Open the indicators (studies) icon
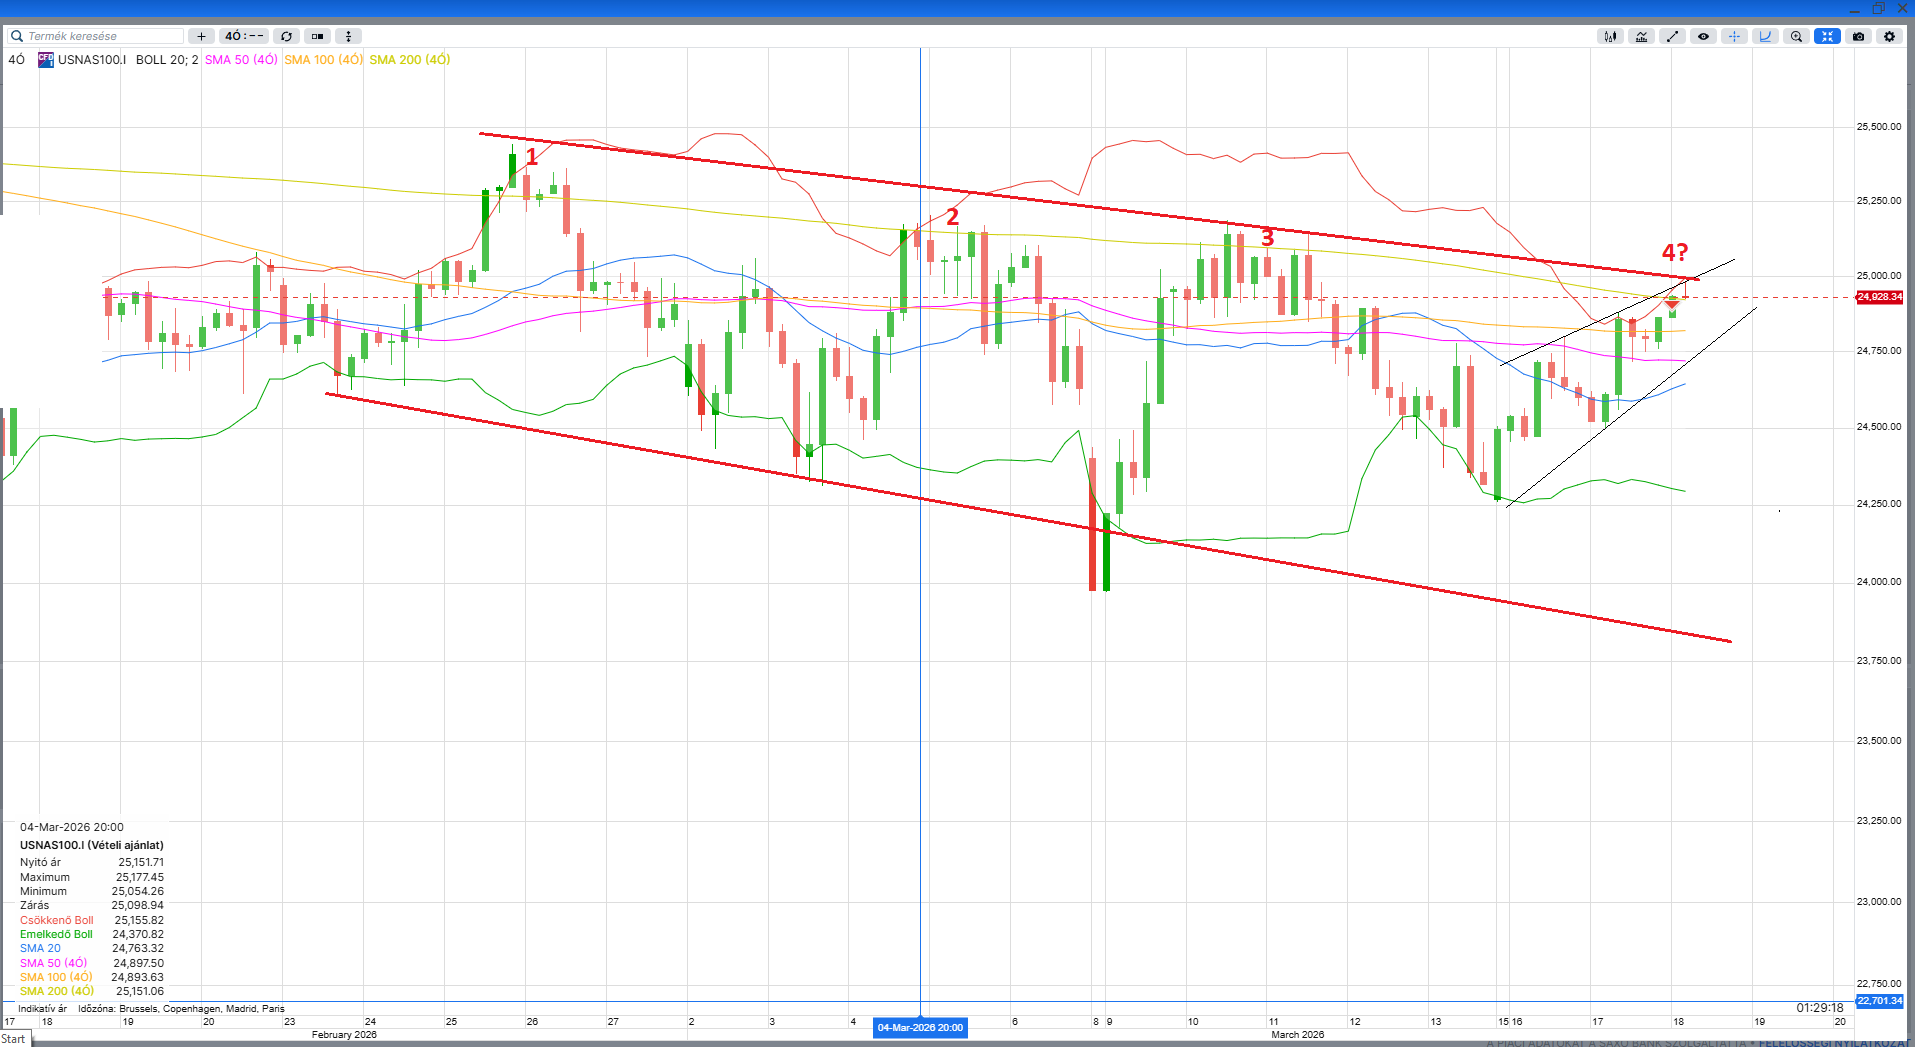Image resolution: width=1915 pixels, height=1047 pixels. tap(1641, 36)
